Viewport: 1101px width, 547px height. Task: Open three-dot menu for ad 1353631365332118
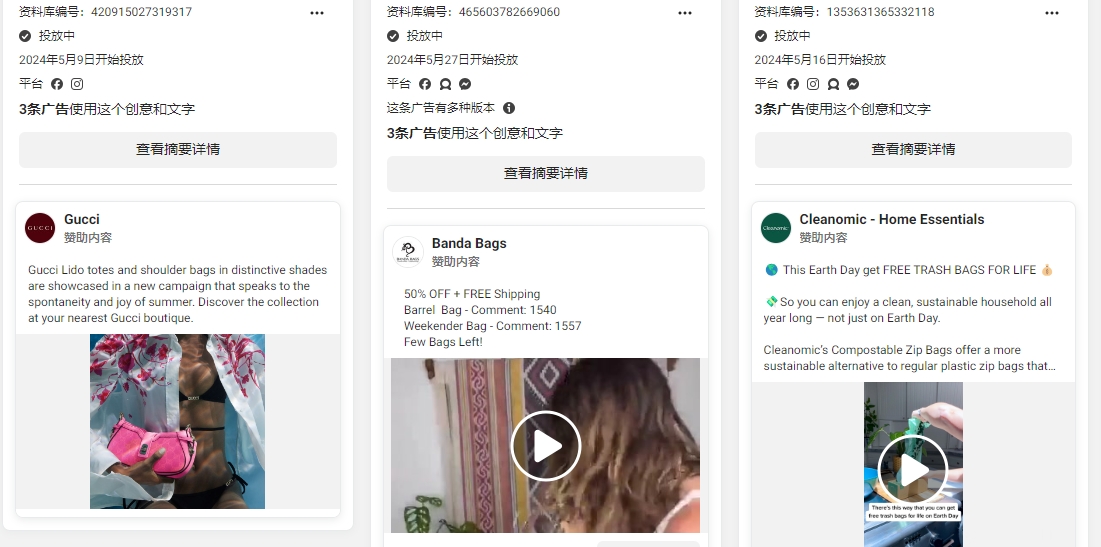(1052, 13)
